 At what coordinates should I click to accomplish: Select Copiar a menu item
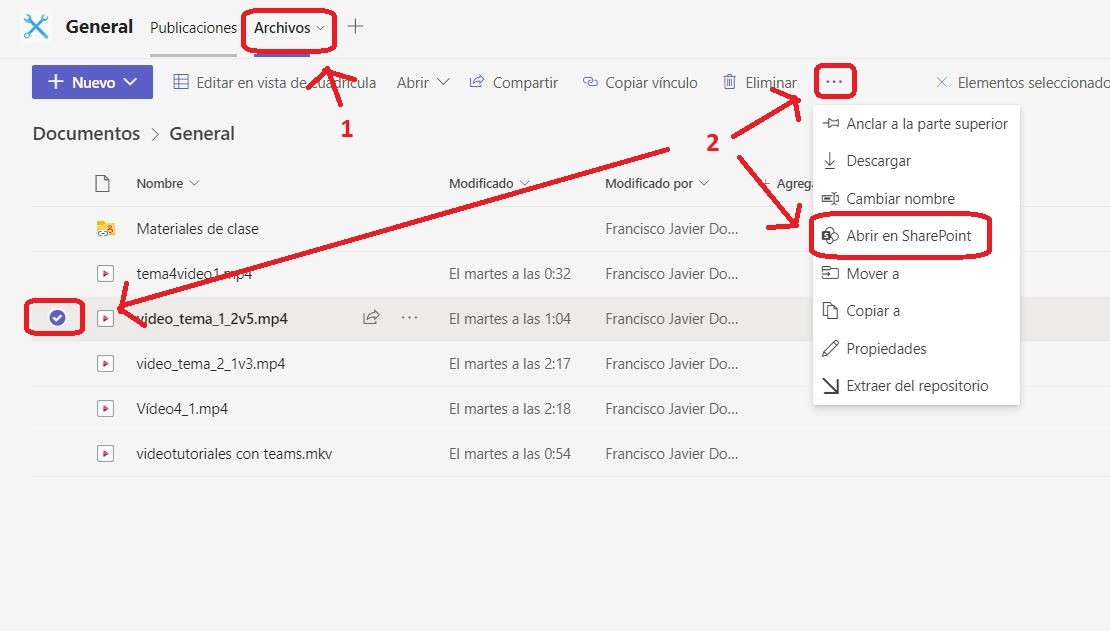(x=916, y=311)
